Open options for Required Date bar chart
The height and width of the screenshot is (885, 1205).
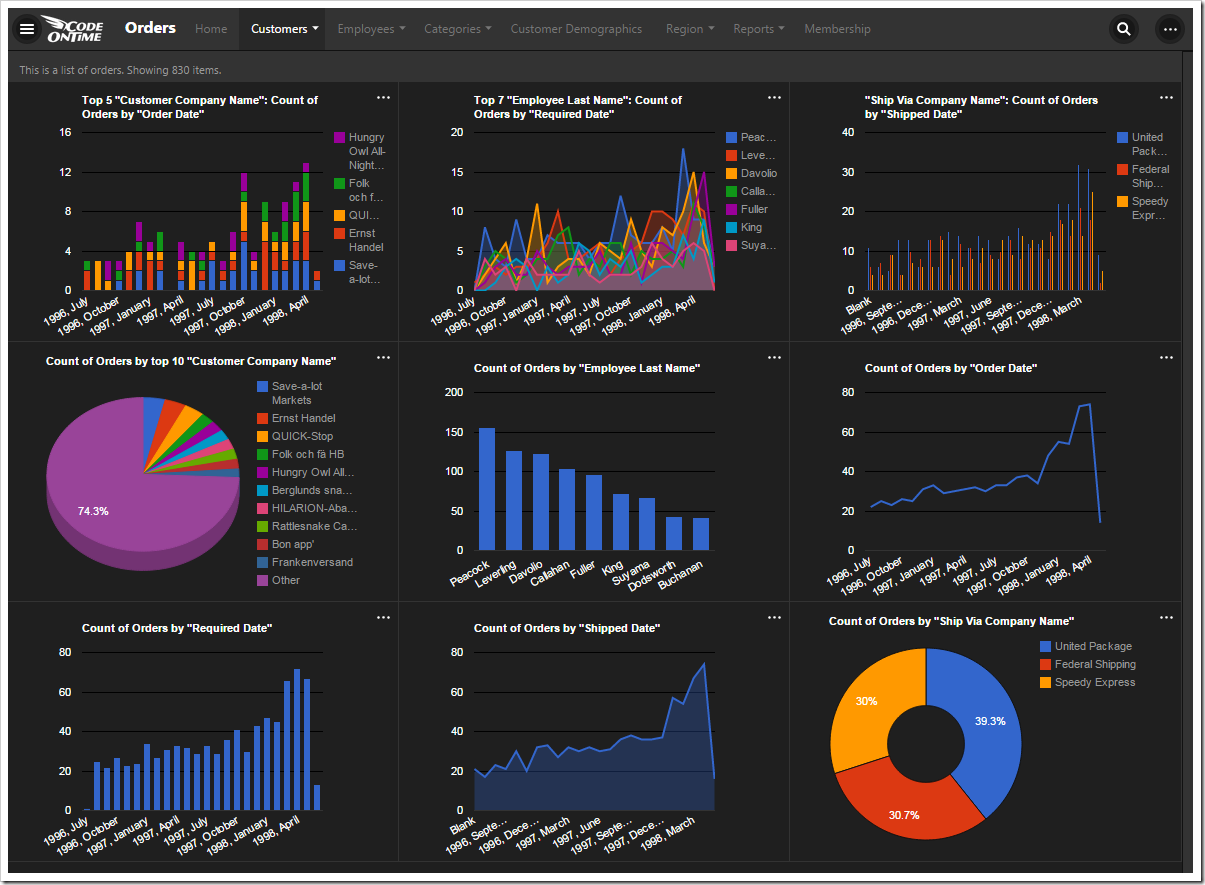[383, 618]
